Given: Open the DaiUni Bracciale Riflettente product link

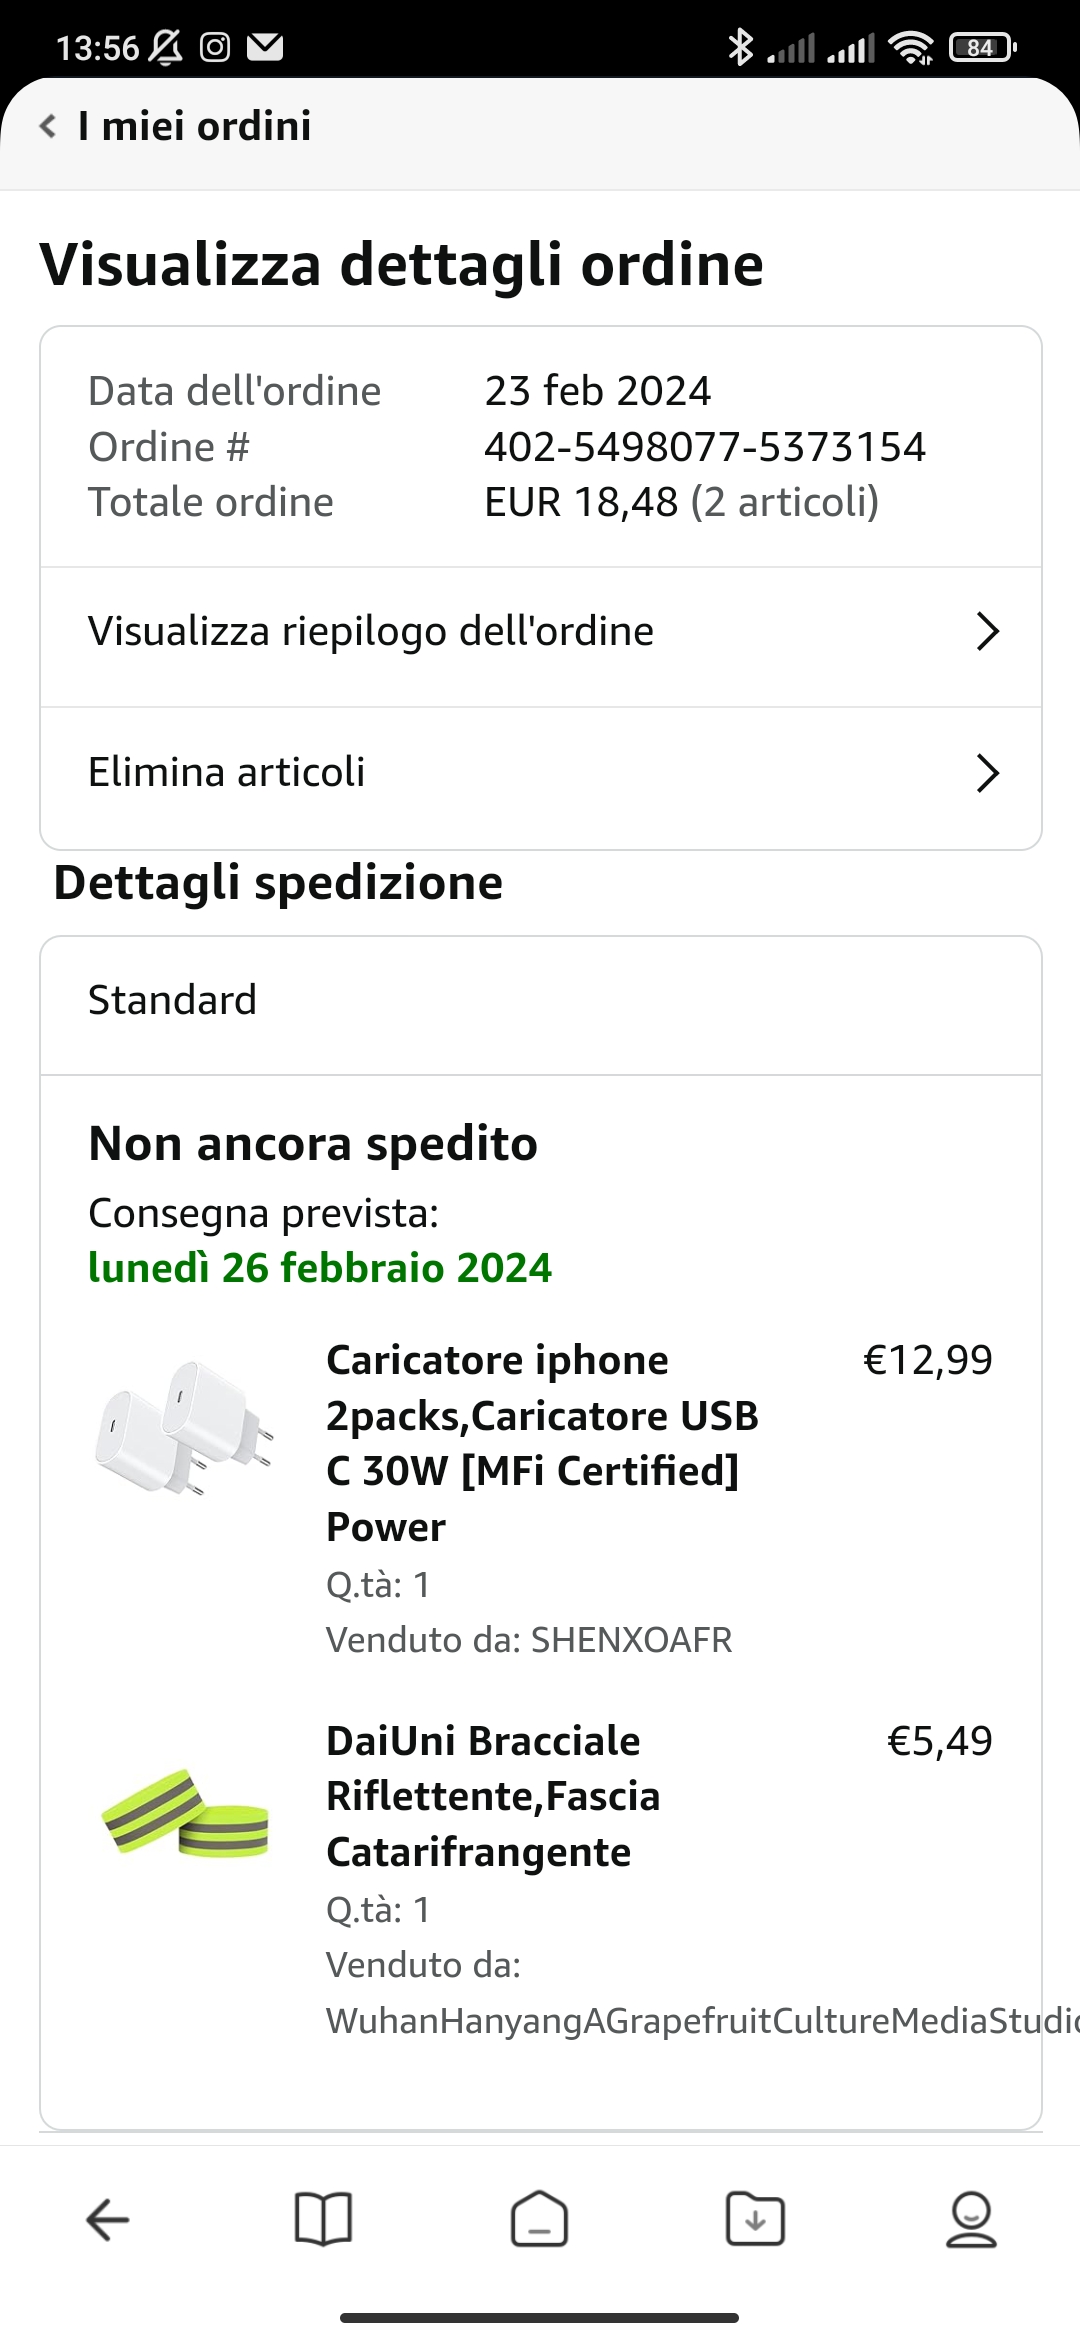Looking at the screenshot, I should tap(493, 1796).
